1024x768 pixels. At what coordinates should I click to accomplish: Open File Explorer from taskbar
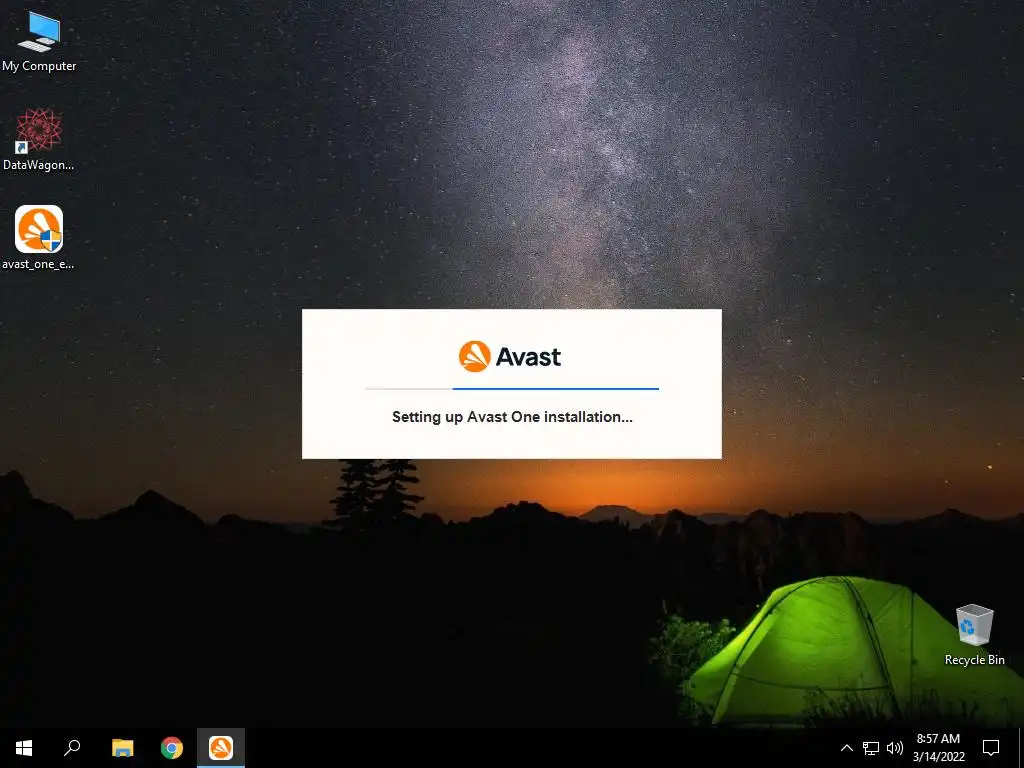[x=122, y=748]
